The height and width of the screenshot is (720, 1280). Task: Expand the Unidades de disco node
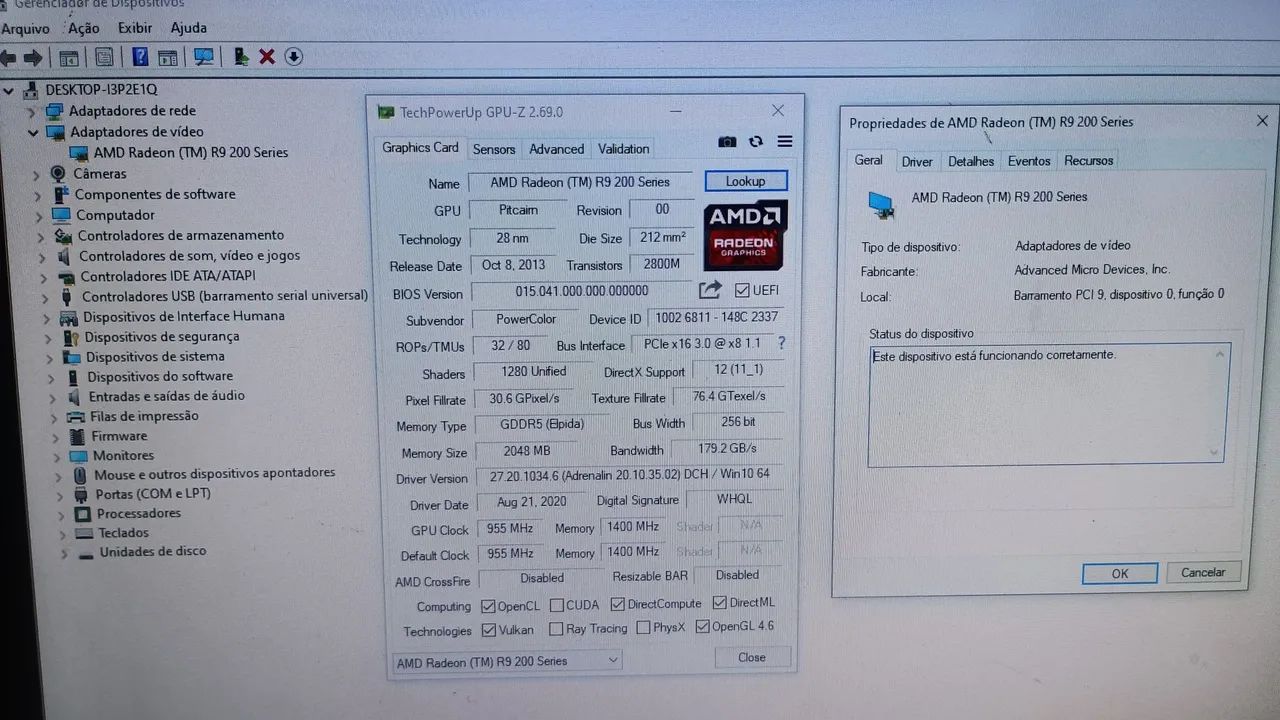[65, 553]
